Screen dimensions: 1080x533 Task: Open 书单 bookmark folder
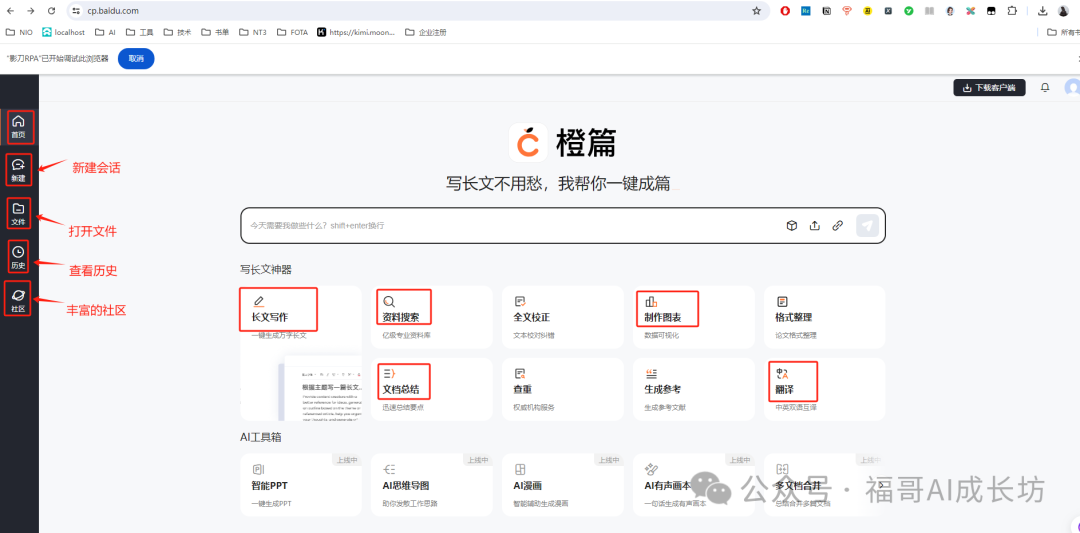pos(215,32)
